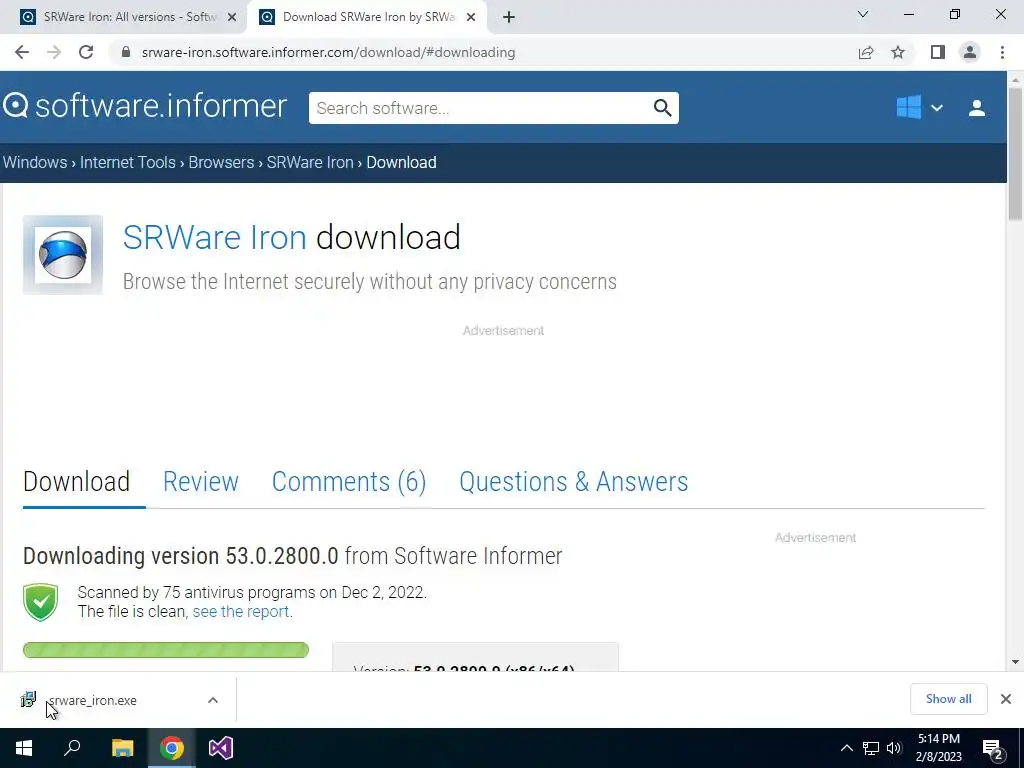
Task: Open clock showing 5:14 PM
Action: click(x=938, y=748)
